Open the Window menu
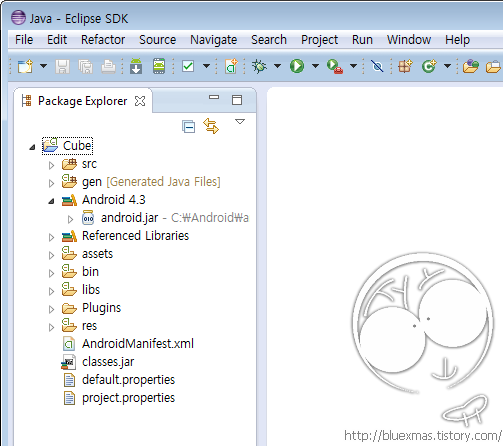 409,40
